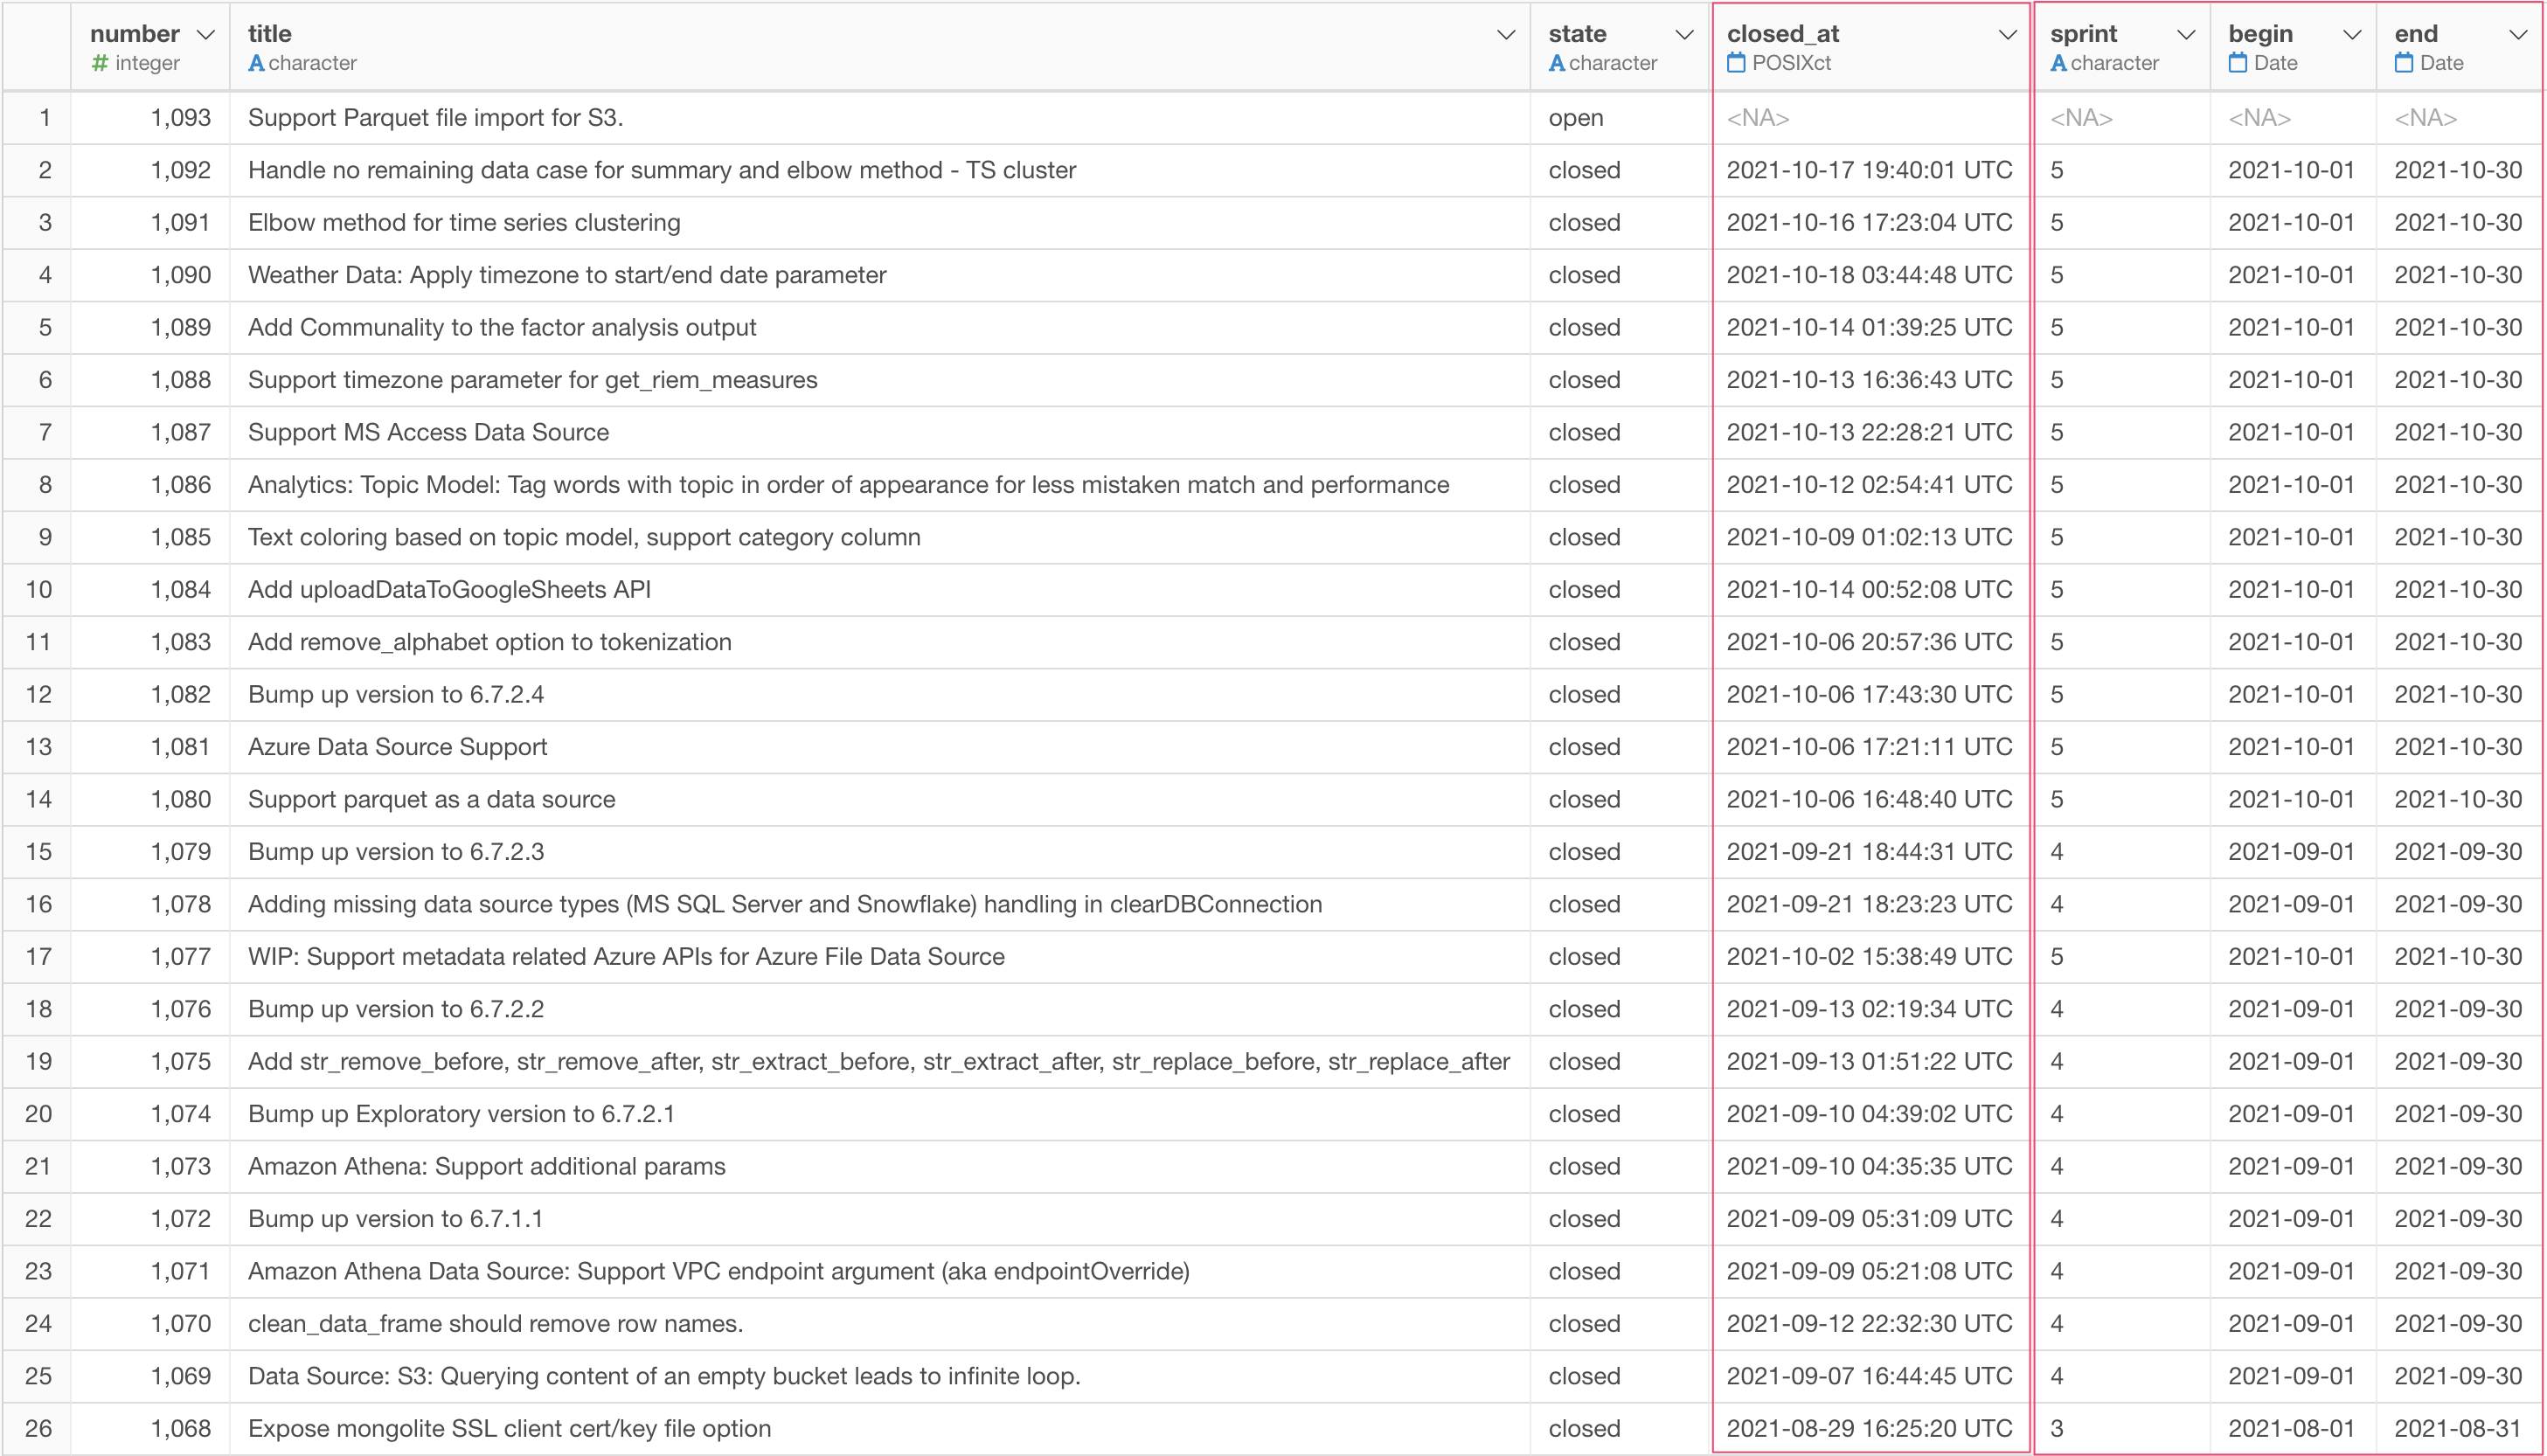The width and height of the screenshot is (2547, 1456).
Task: Click title 'Support Parquet file import for S3.'
Action: coord(436,118)
